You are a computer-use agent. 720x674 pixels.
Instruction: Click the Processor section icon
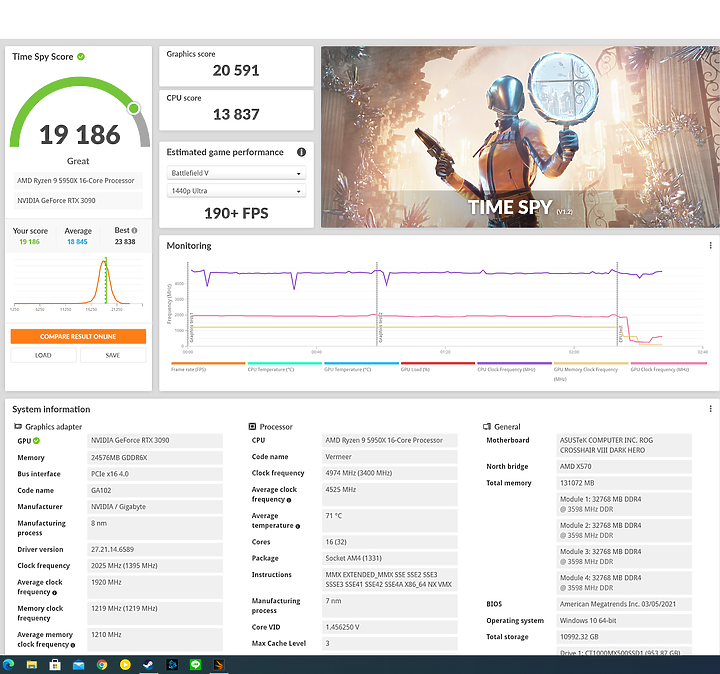click(252, 427)
